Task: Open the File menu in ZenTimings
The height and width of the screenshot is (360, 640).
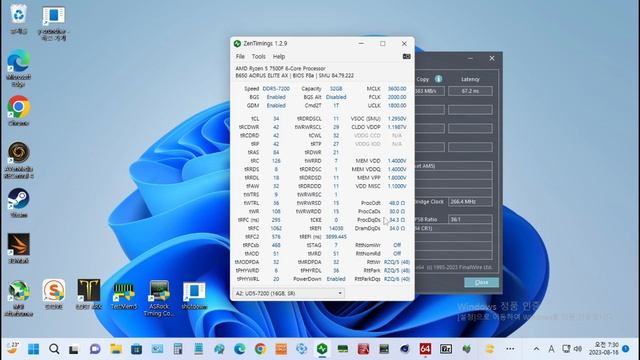Action: pyautogui.click(x=240, y=57)
